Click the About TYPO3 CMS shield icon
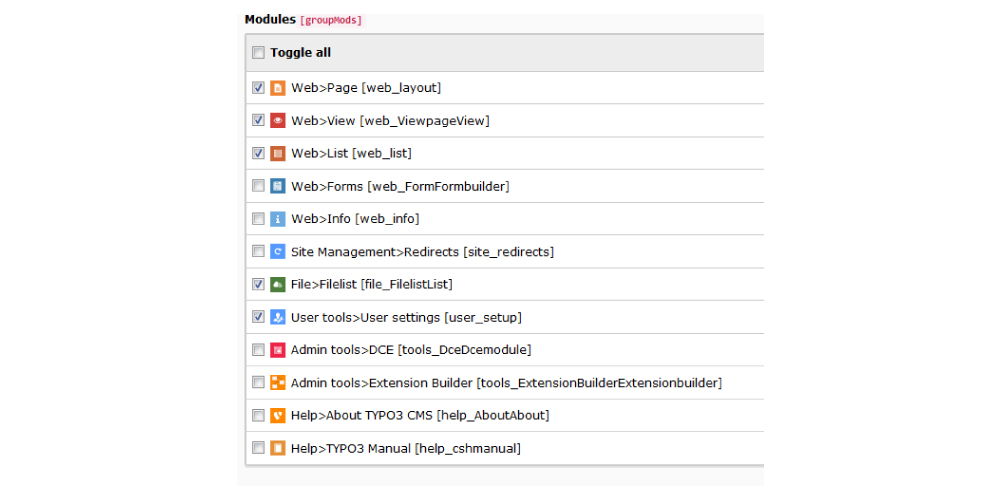 click(x=277, y=416)
